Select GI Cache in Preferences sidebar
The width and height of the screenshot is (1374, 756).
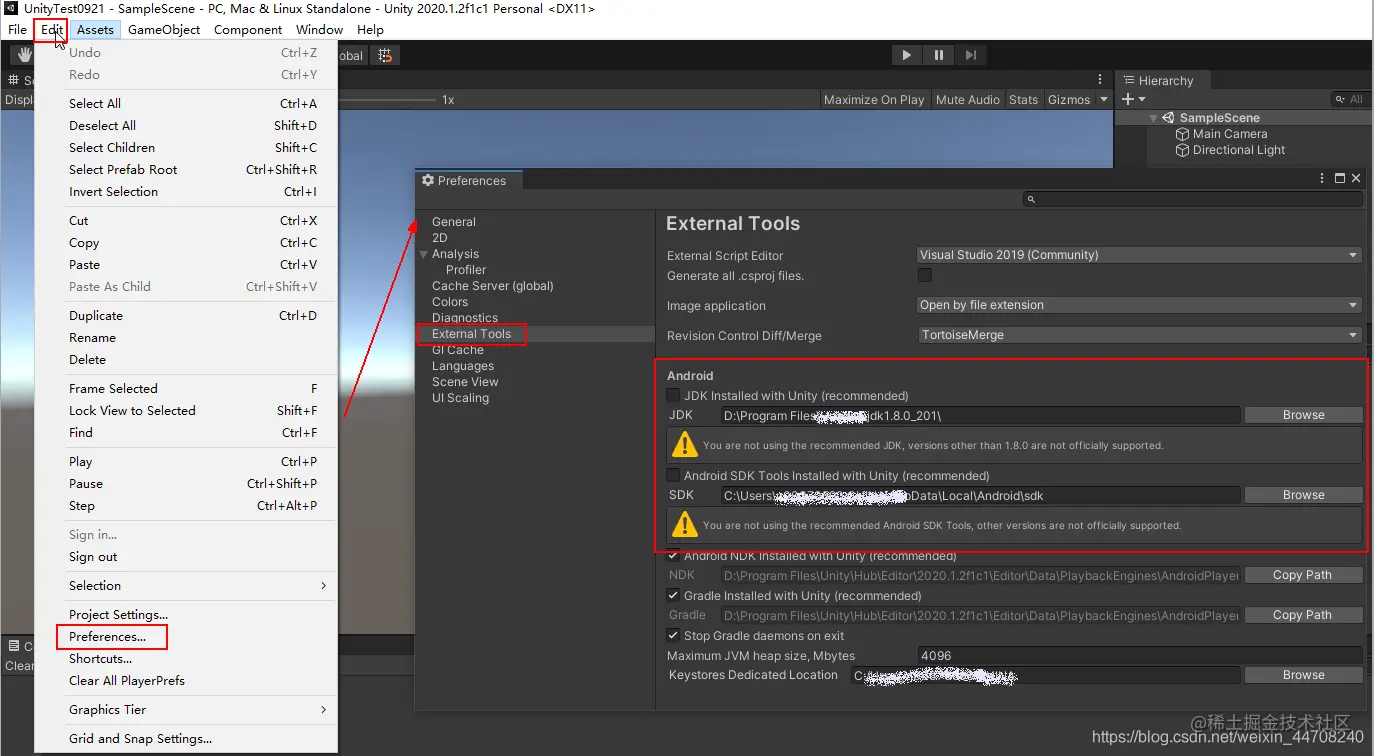click(x=457, y=350)
